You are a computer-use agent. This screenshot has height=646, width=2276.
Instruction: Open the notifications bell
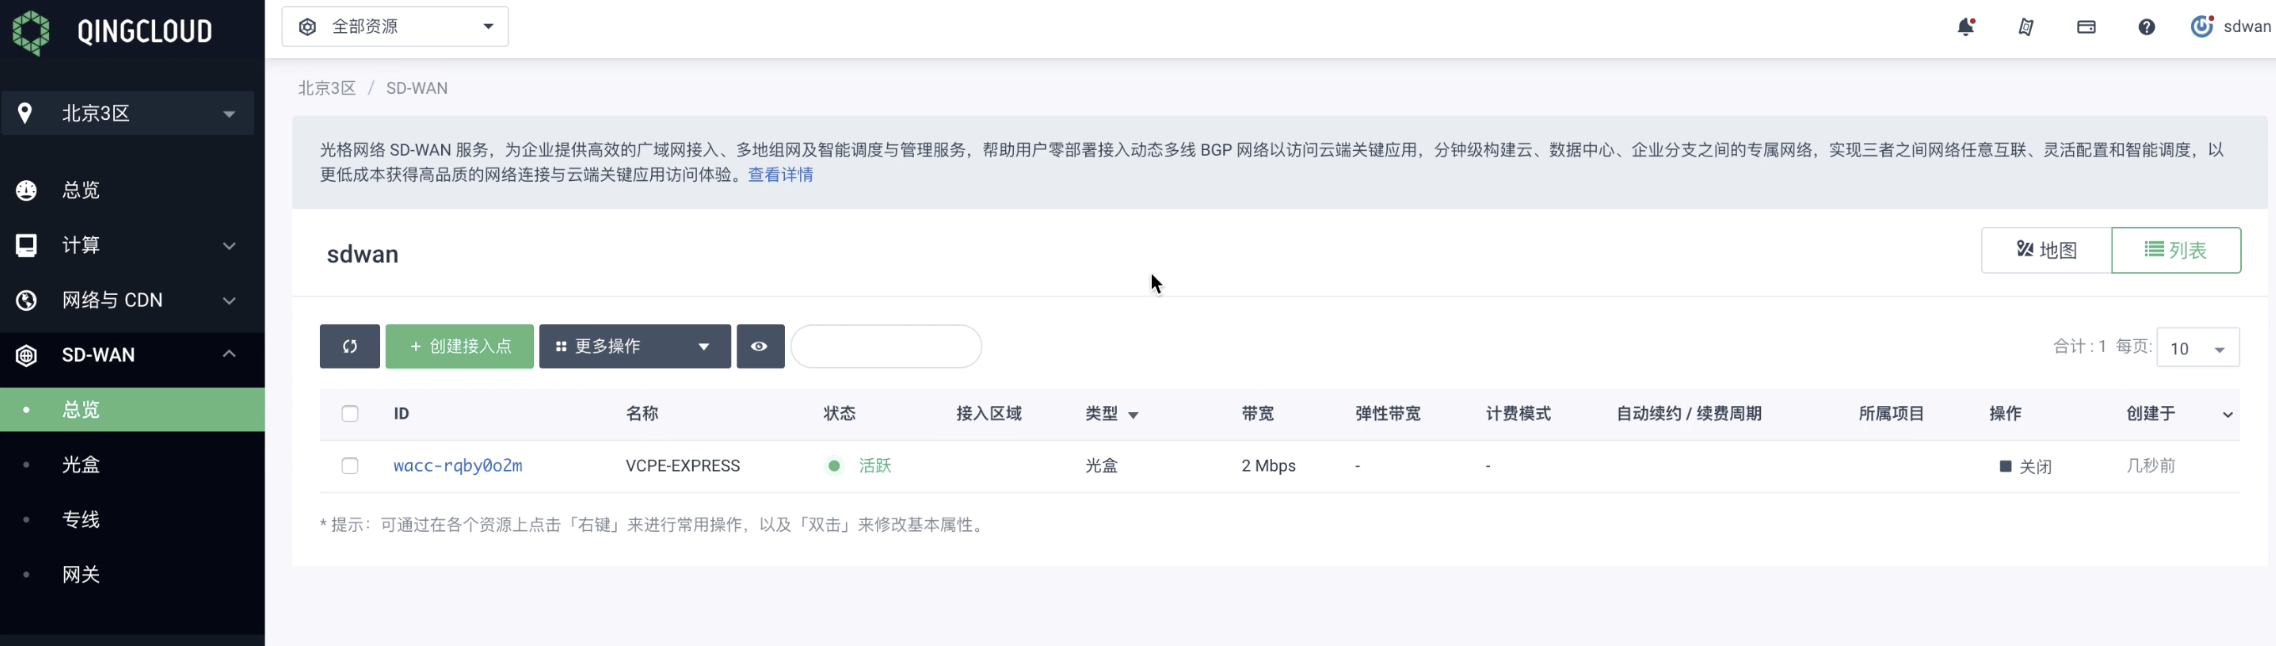[1966, 27]
